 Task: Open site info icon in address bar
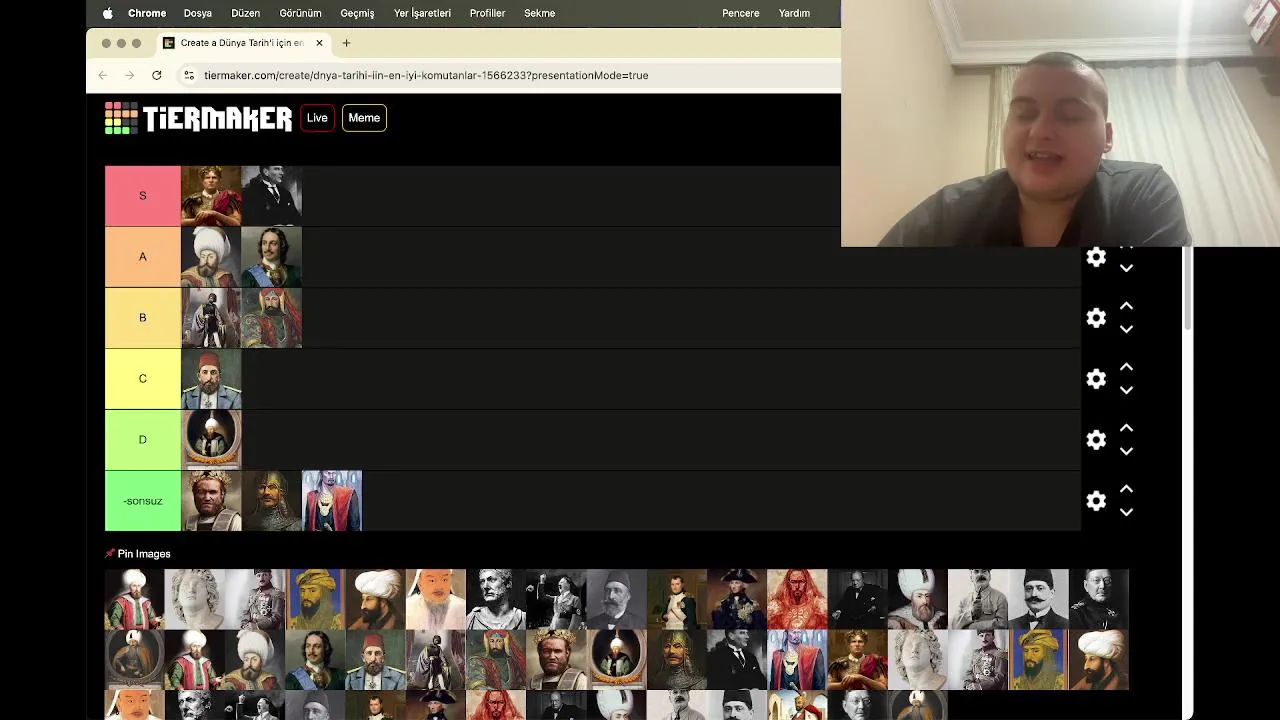(189, 75)
